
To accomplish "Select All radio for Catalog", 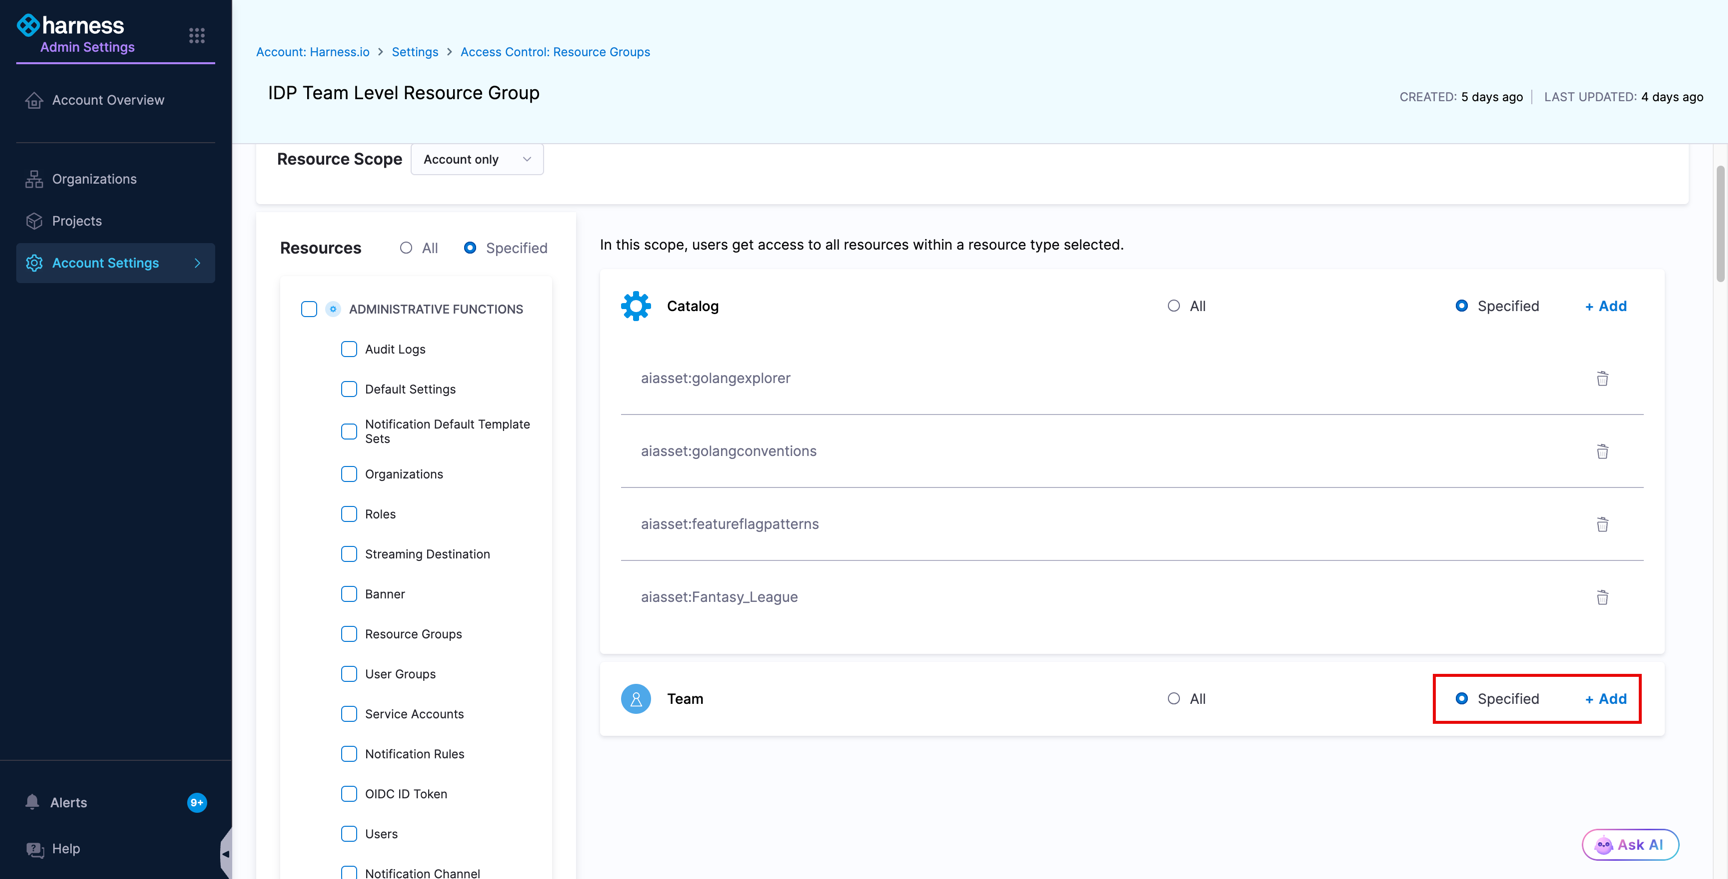I will pos(1174,306).
